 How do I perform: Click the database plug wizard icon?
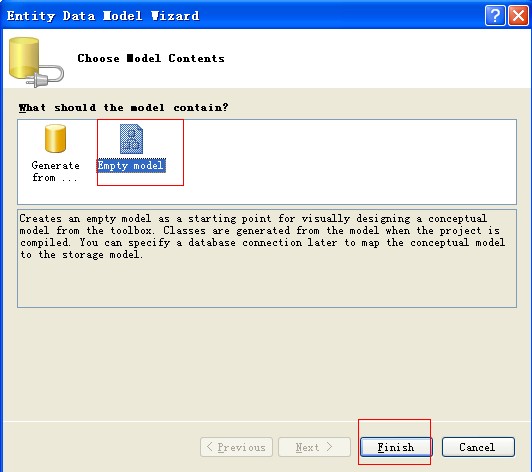click(36, 62)
